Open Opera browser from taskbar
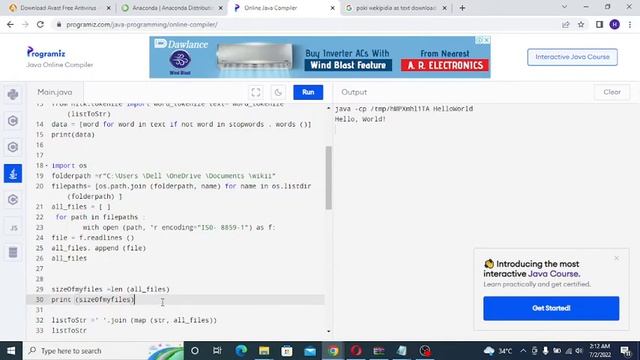 coord(356,351)
